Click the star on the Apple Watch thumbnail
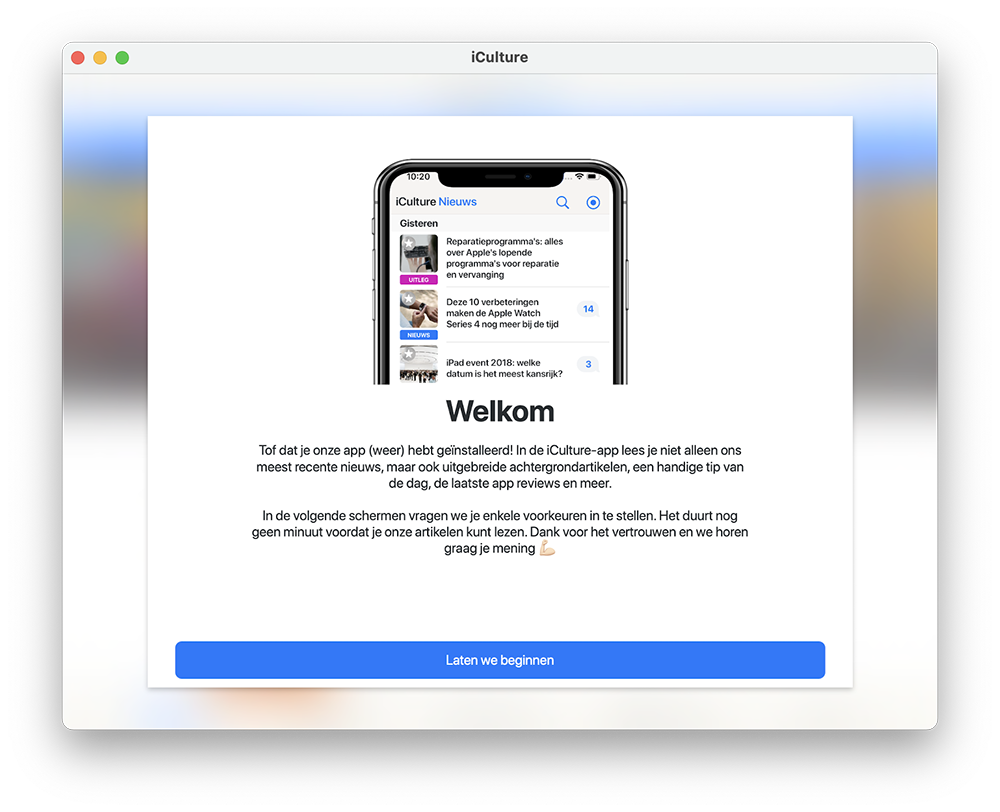This screenshot has height=812, width=1000. (409, 299)
